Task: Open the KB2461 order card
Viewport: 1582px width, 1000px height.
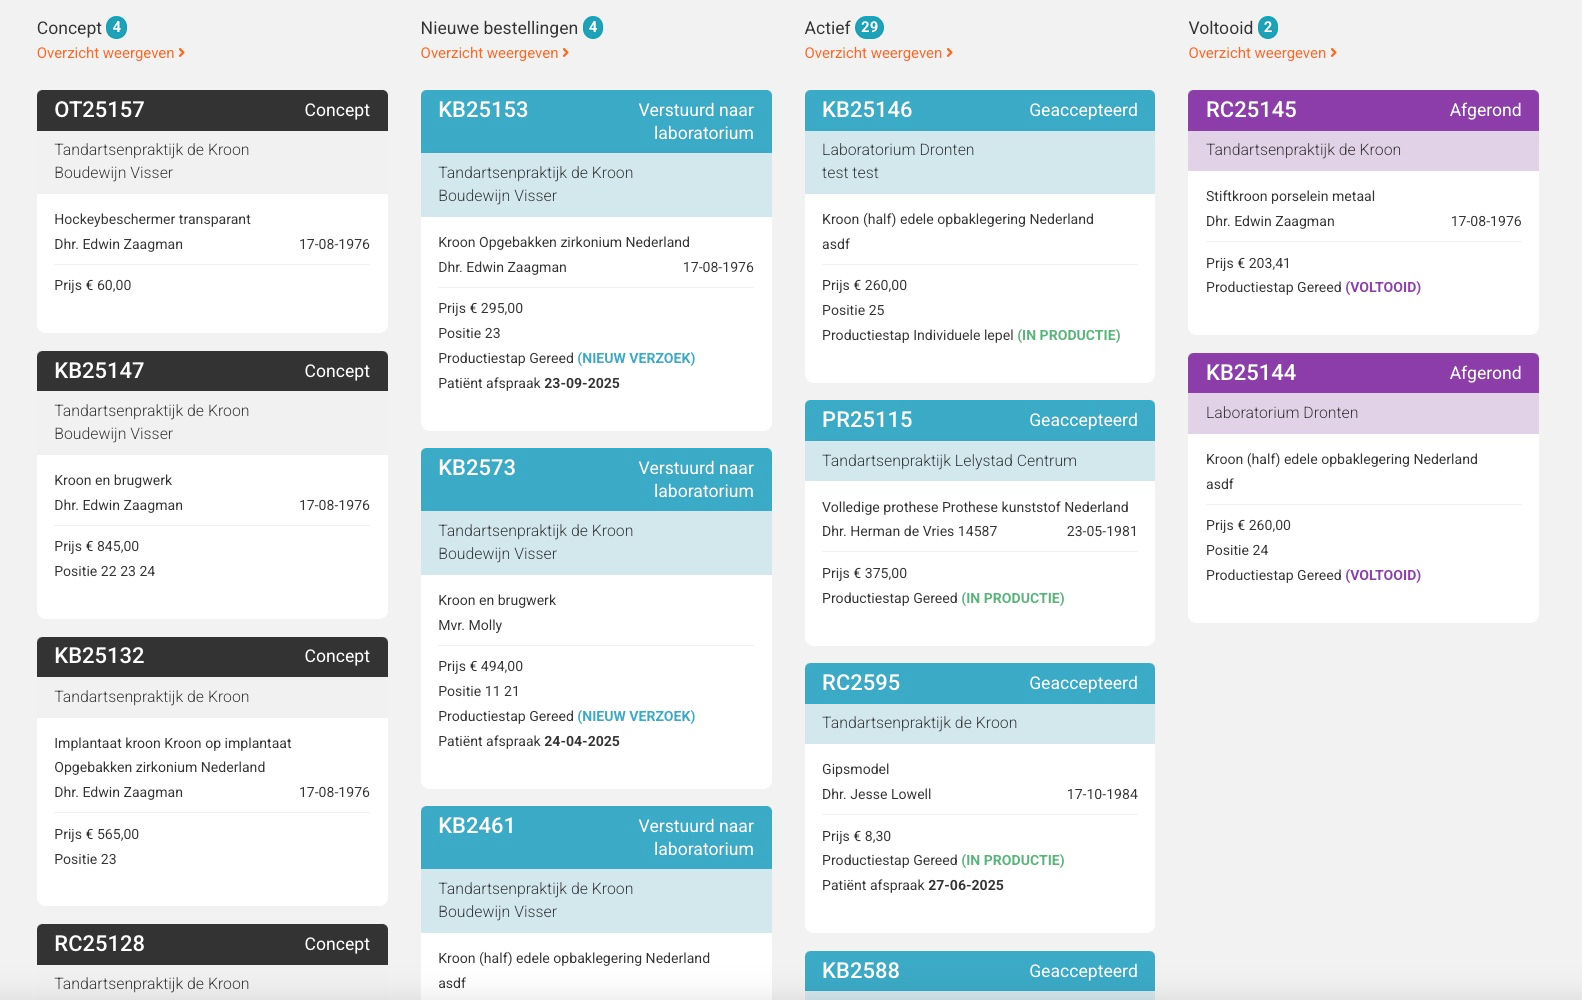Action: coord(596,837)
